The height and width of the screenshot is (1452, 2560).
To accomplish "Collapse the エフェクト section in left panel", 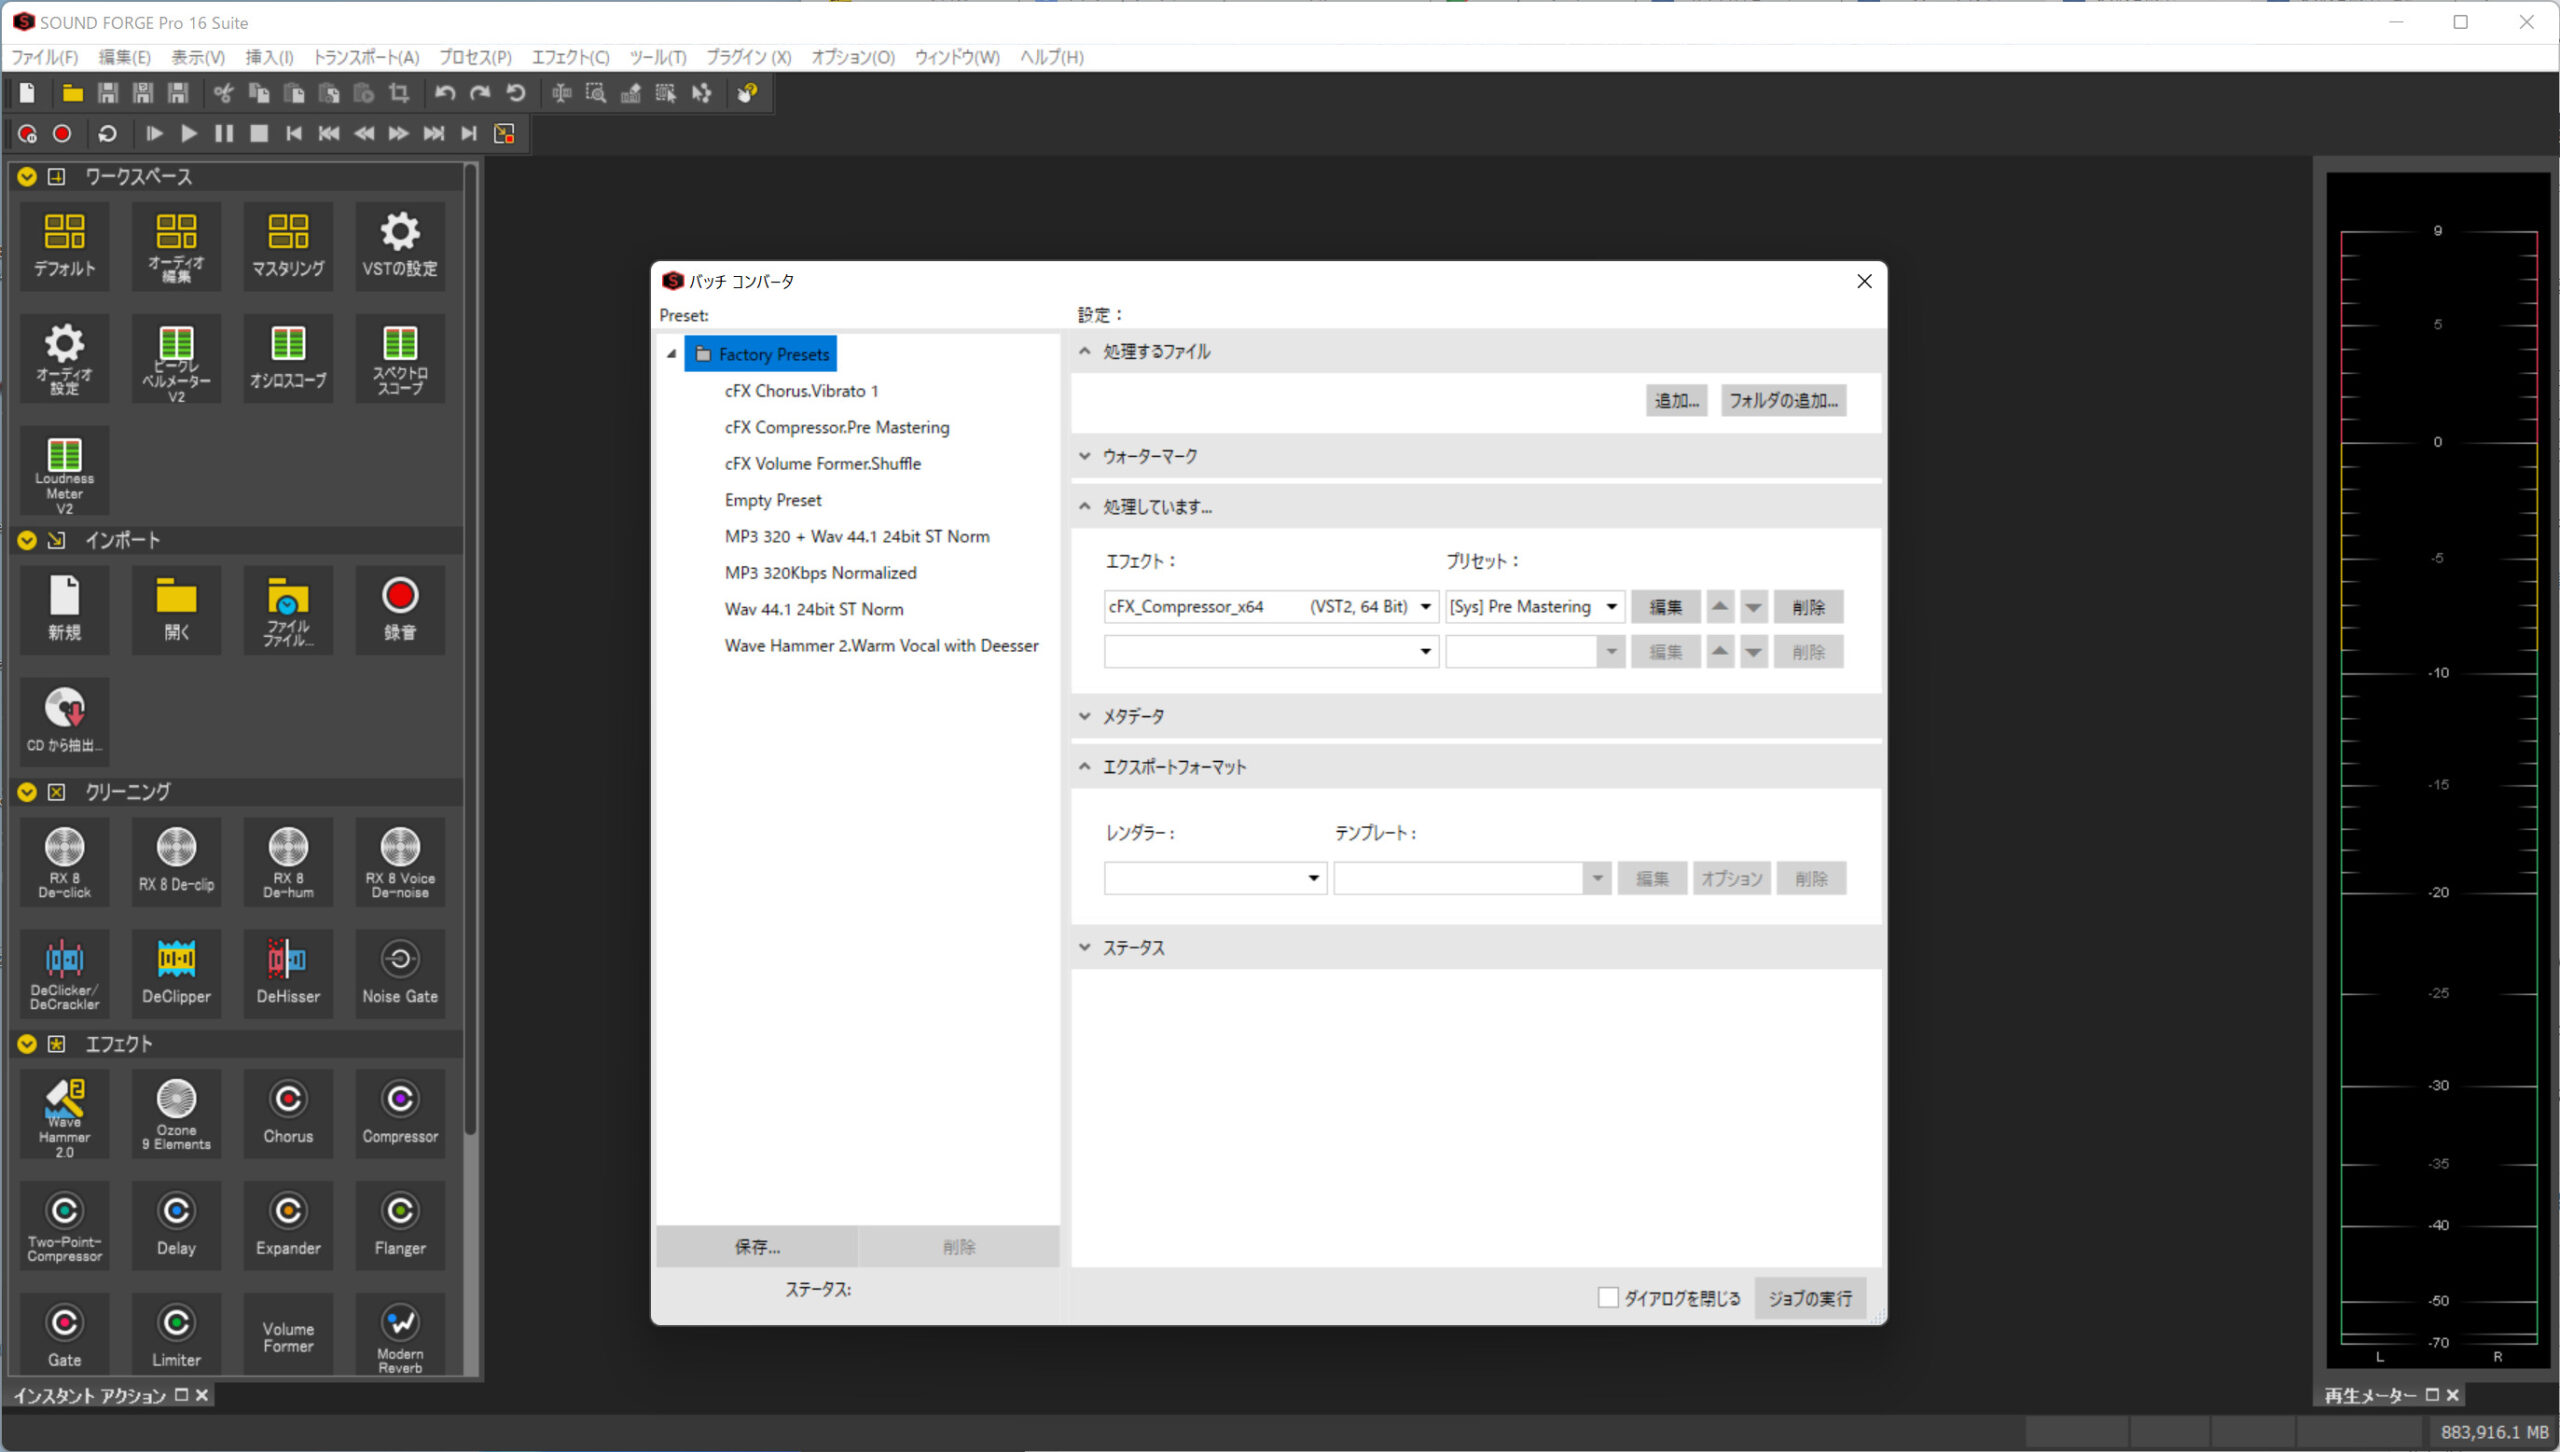I will coord(27,1044).
